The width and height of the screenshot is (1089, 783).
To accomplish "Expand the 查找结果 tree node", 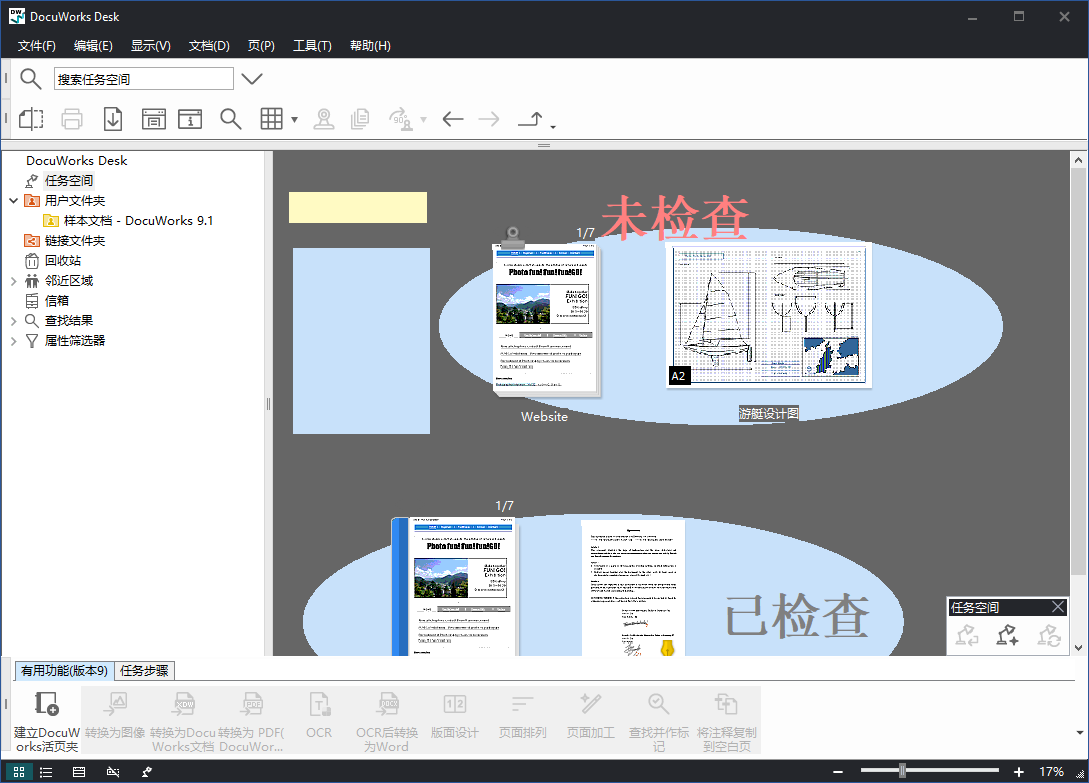I will pyautogui.click(x=13, y=321).
